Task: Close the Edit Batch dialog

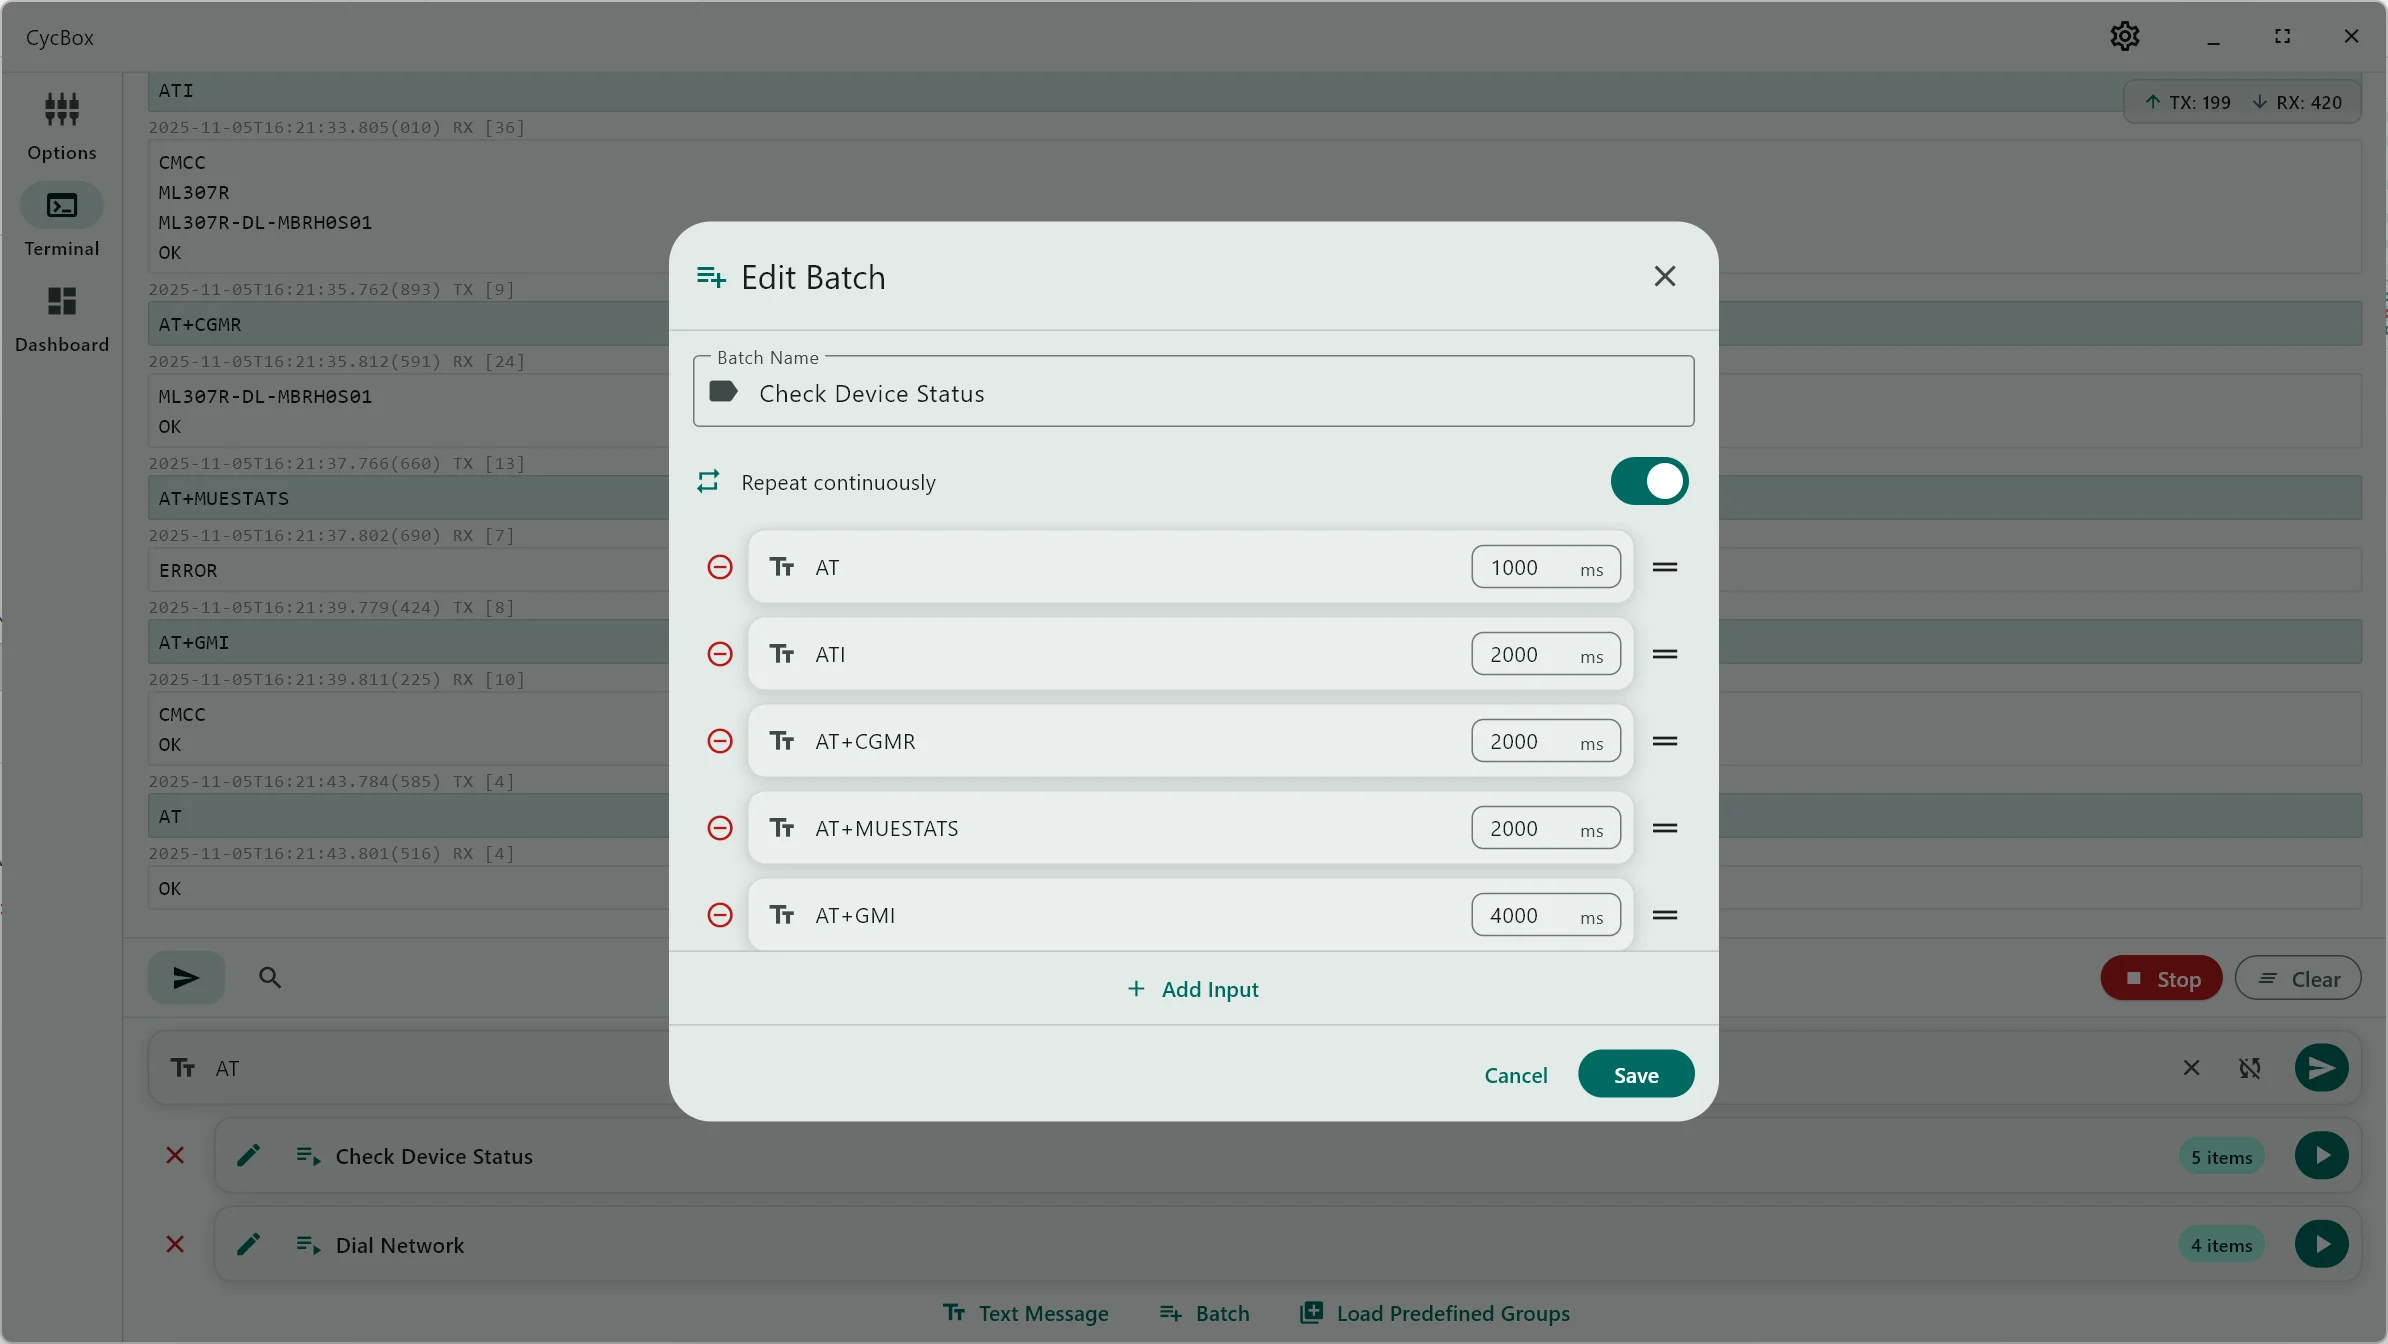Action: pyautogui.click(x=1665, y=276)
